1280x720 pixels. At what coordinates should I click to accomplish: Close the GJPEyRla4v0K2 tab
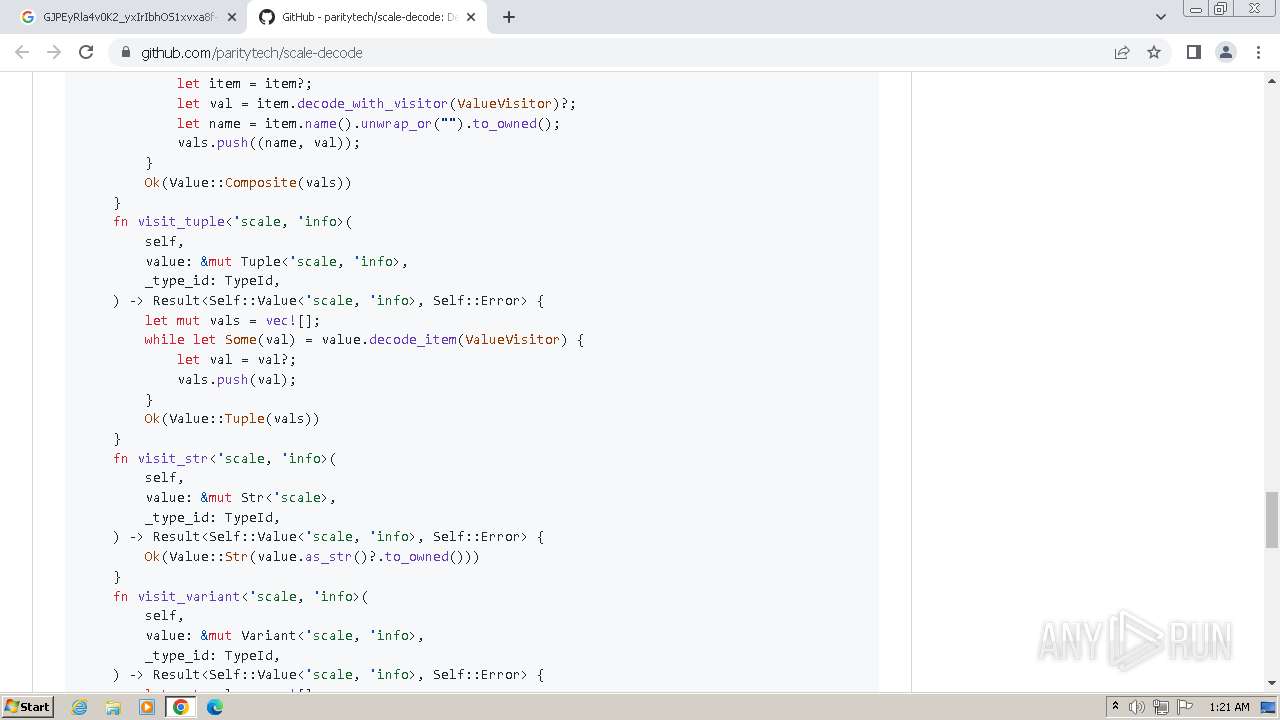(231, 17)
